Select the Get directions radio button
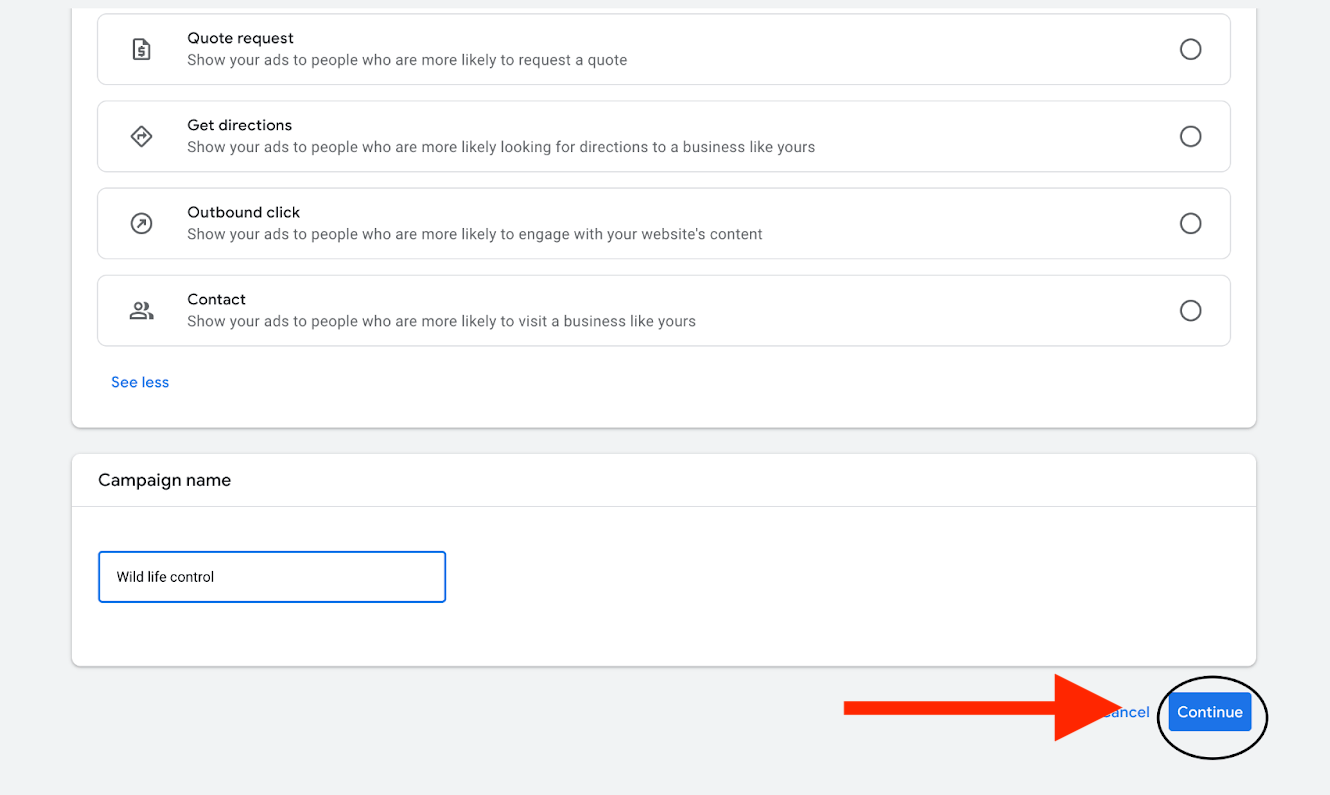This screenshot has width=1330, height=795. click(x=1190, y=136)
